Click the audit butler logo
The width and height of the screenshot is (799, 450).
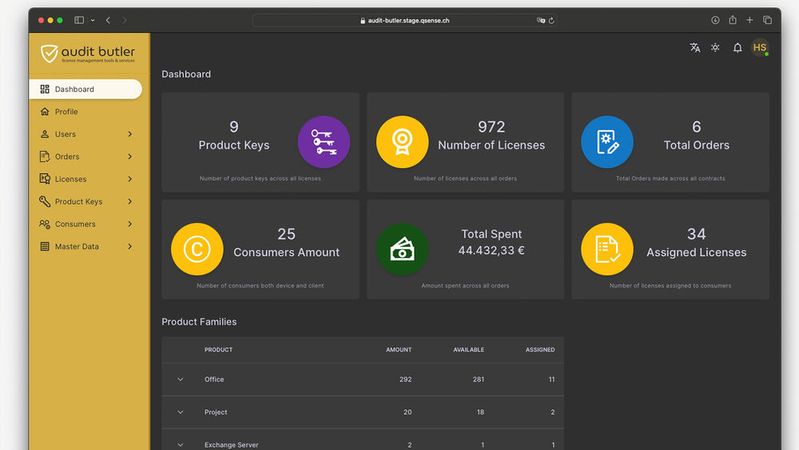tap(88, 54)
